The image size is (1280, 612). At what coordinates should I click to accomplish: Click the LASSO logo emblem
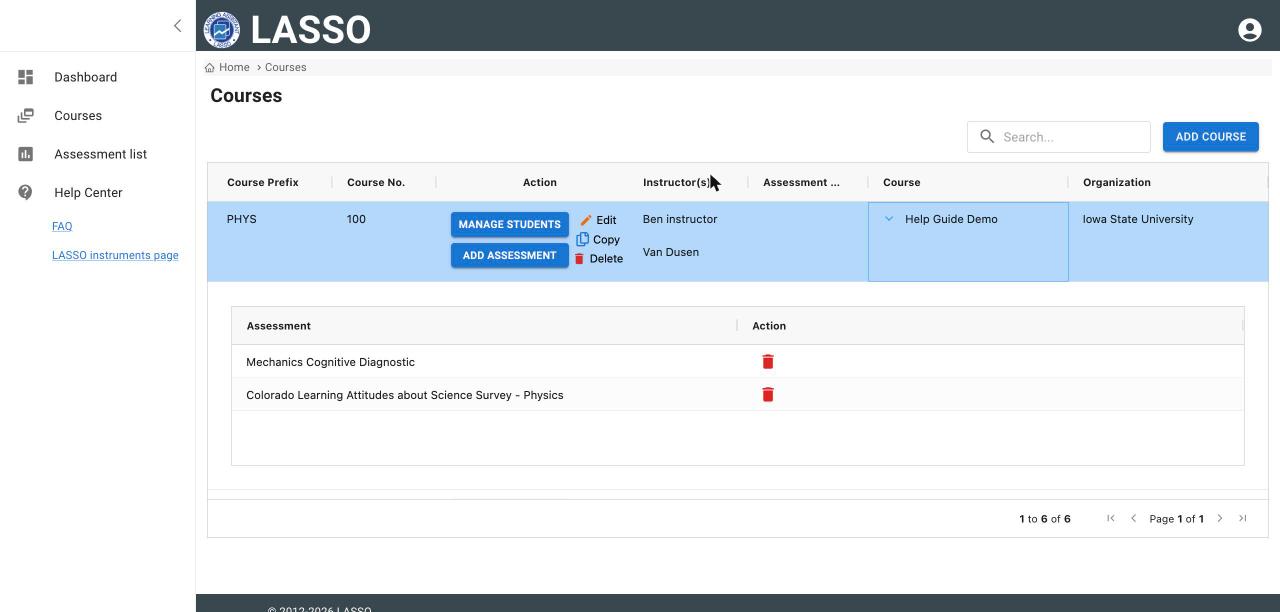click(x=222, y=30)
